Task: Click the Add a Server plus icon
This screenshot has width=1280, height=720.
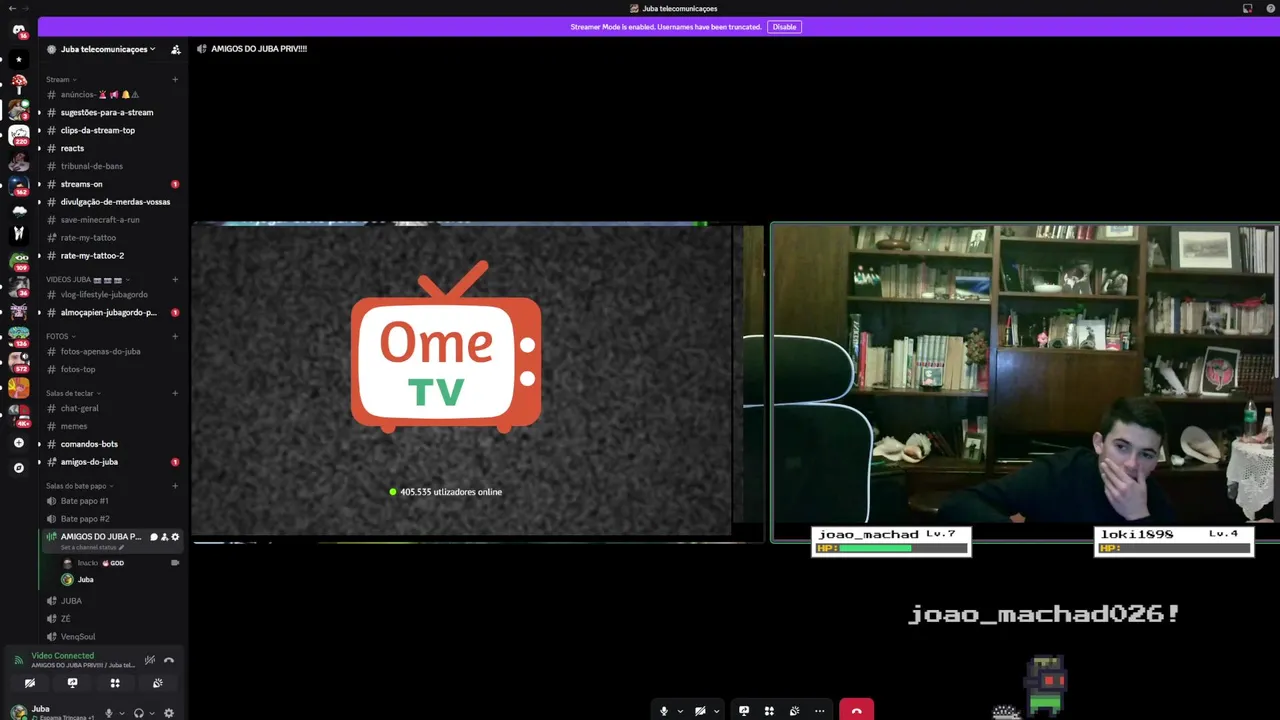Action: pos(19,442)
